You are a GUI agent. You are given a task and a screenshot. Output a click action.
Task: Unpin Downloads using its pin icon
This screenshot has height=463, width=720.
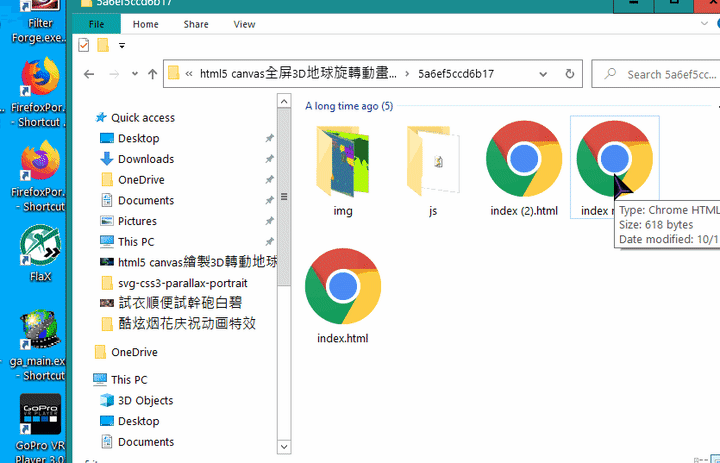click(x=270, y=159)
